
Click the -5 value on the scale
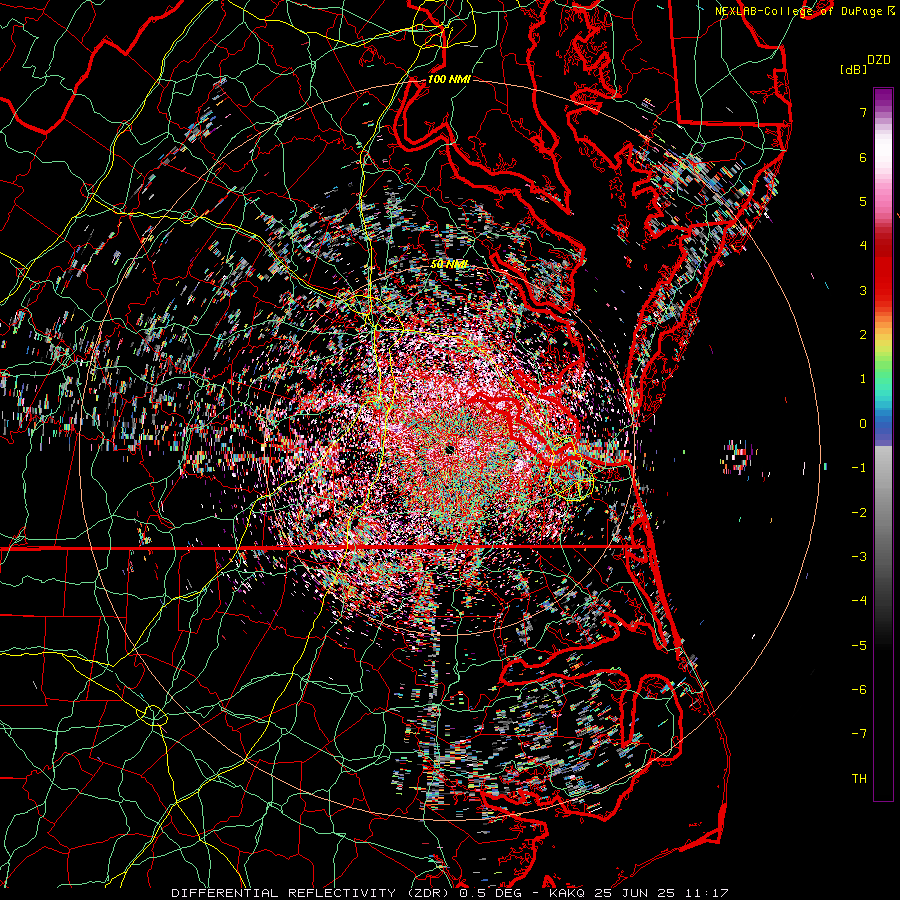click(x=859, y=645)
